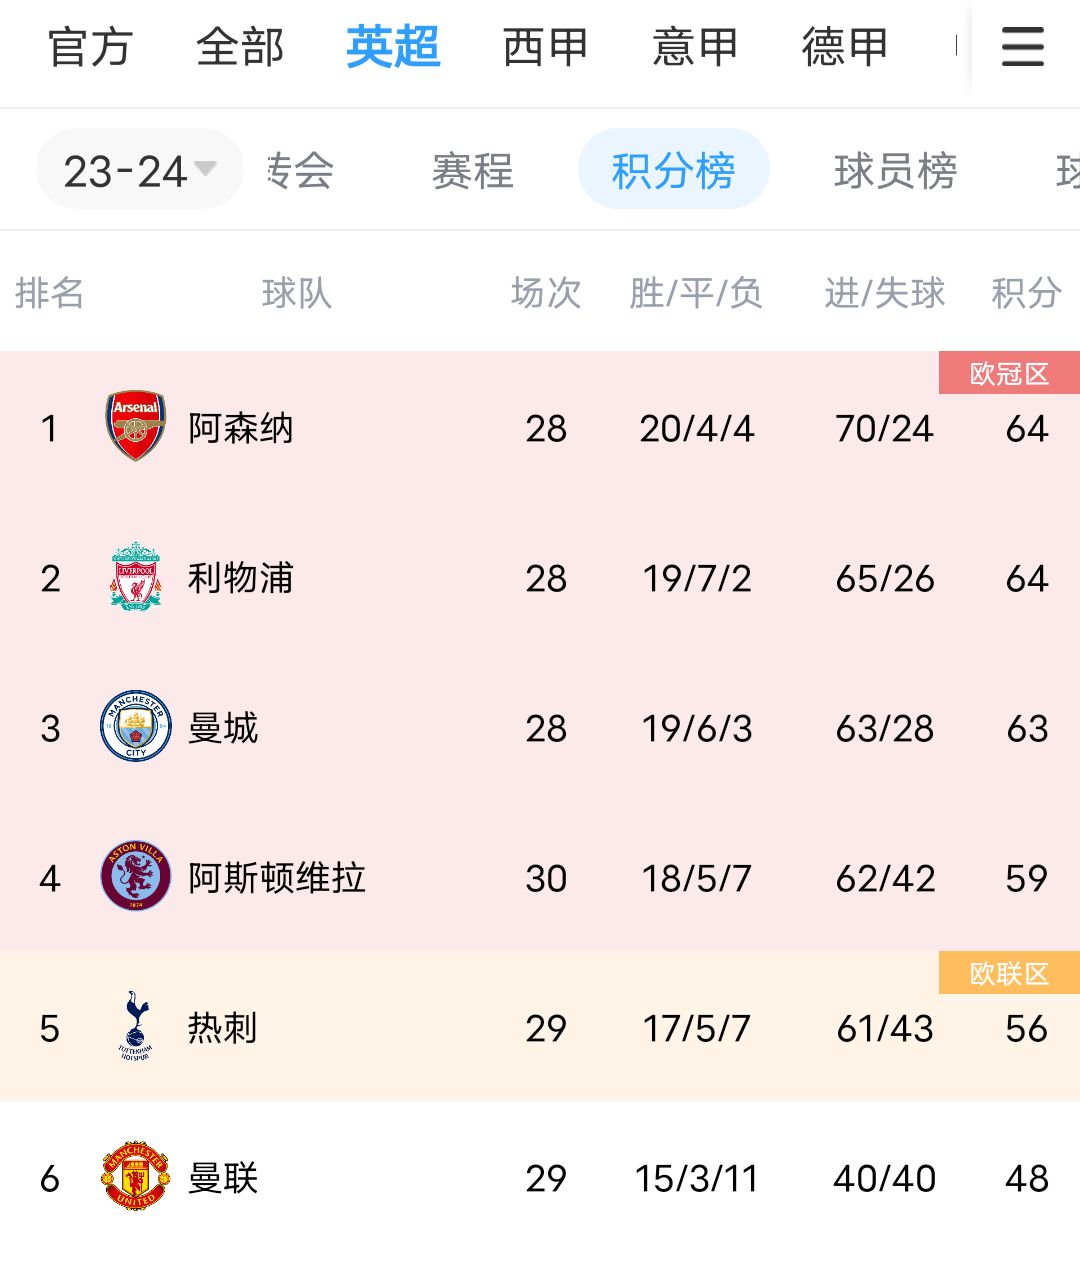Viewport: 1080px width, 1269px height.
Task: Switch to the 西甲 league tab
Action: coord(544,47)
